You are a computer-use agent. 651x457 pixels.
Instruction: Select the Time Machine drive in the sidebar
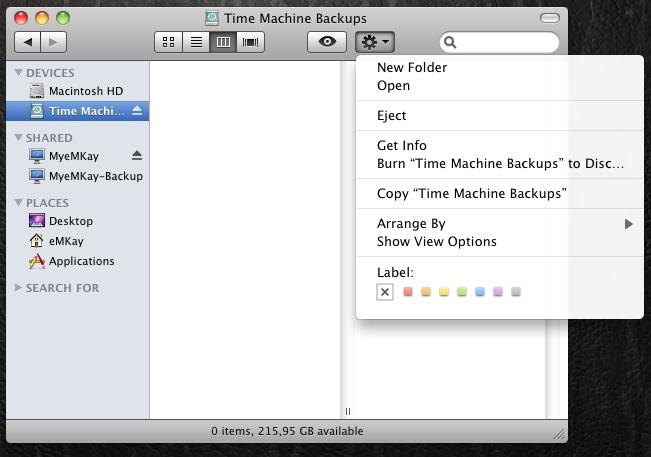click(78, 111)
